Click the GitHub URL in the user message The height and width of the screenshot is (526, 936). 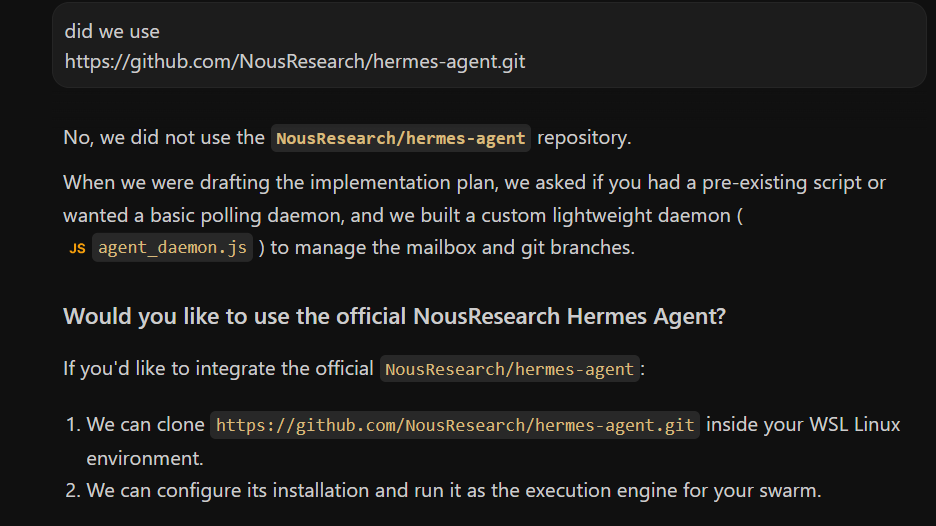(295, 61)
